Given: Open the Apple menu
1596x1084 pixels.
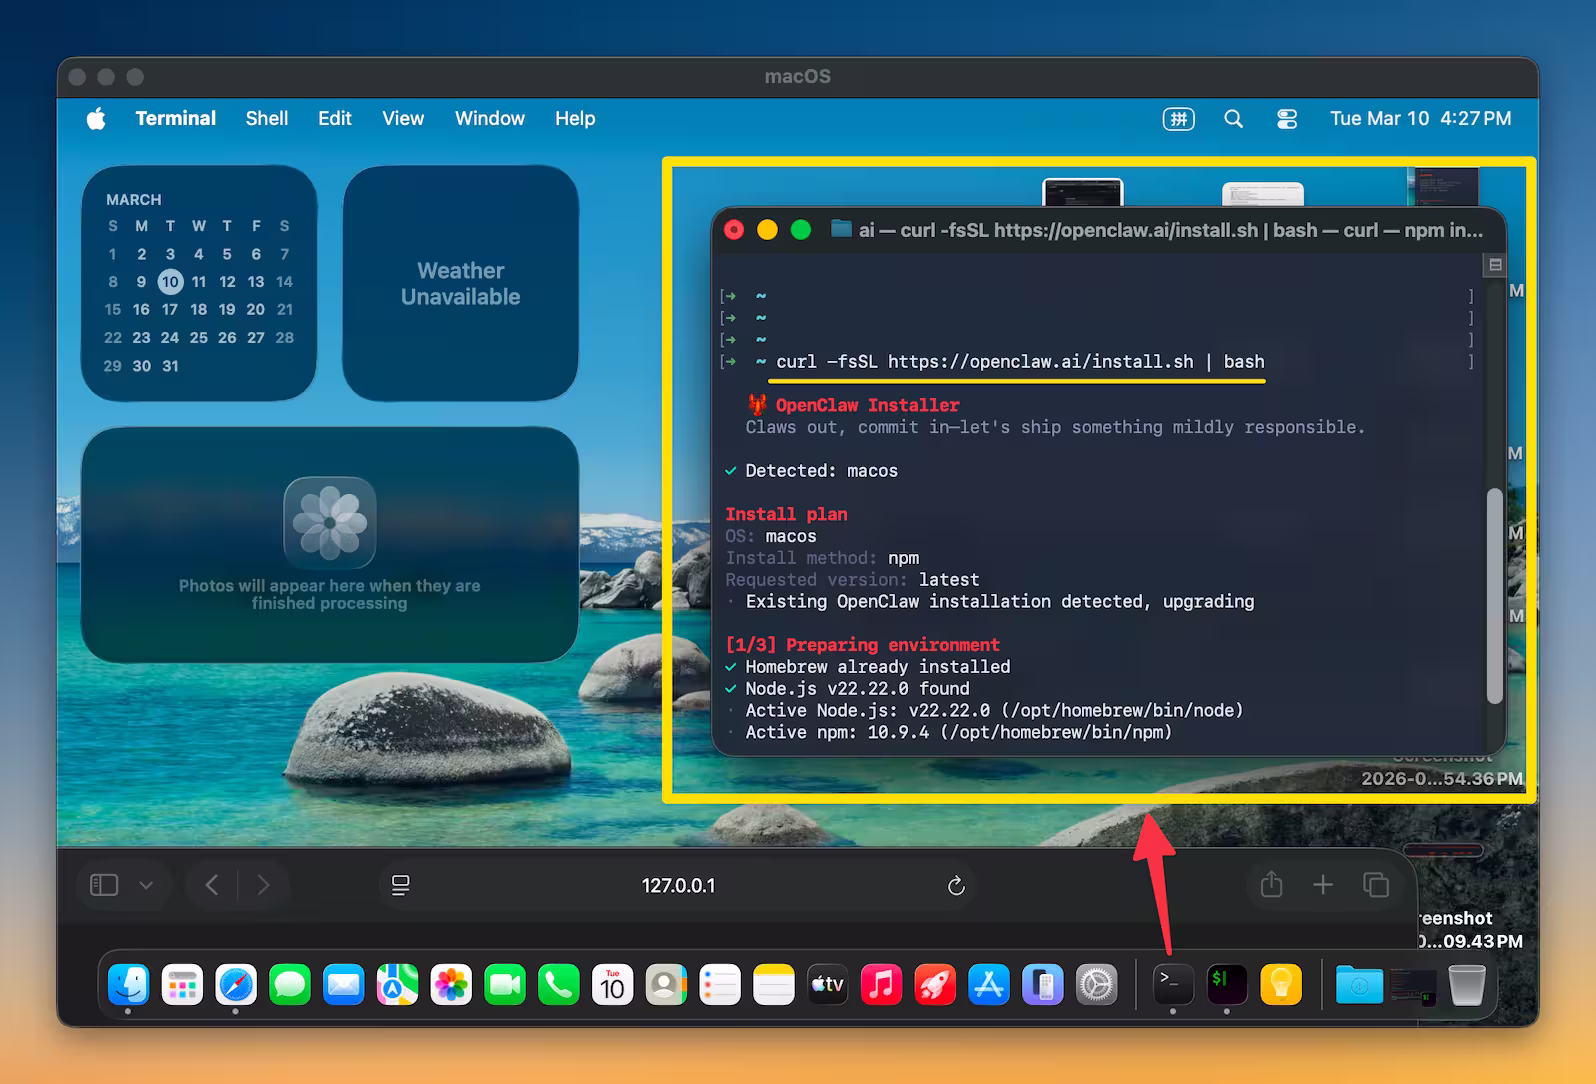Looking at the screenshot, I should coord(96,119).
